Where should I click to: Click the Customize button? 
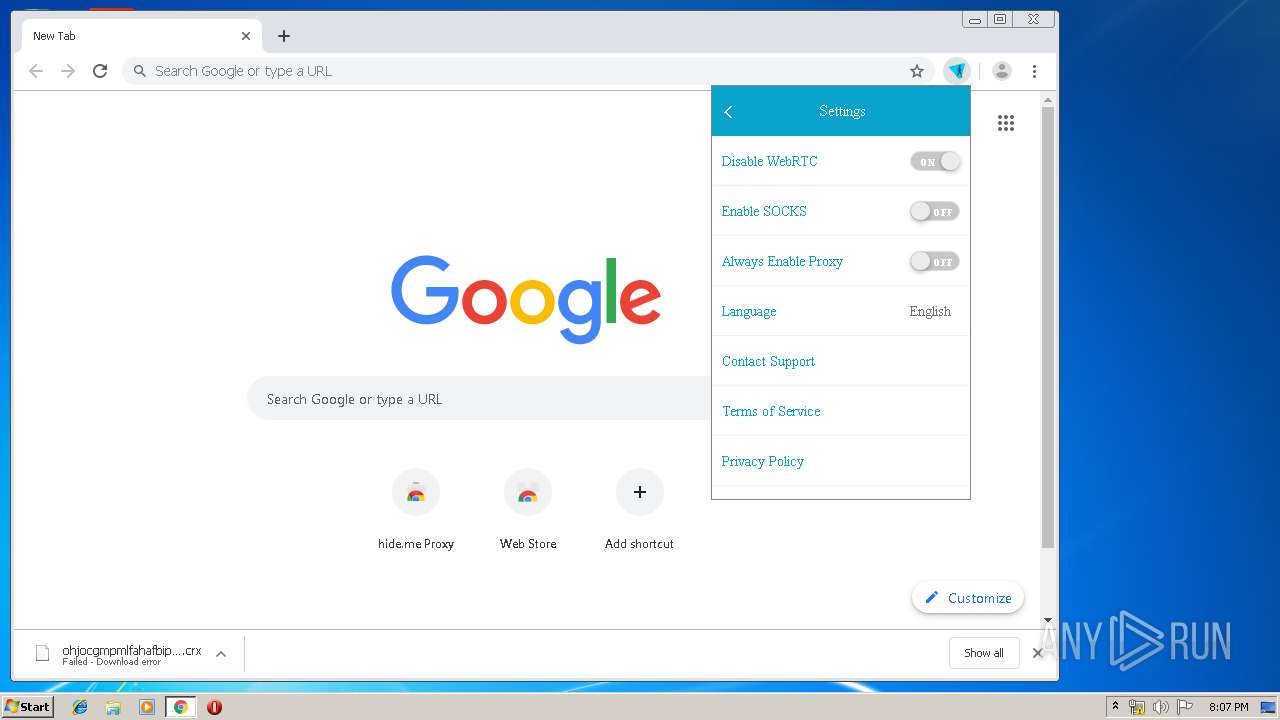click(968, 598)
